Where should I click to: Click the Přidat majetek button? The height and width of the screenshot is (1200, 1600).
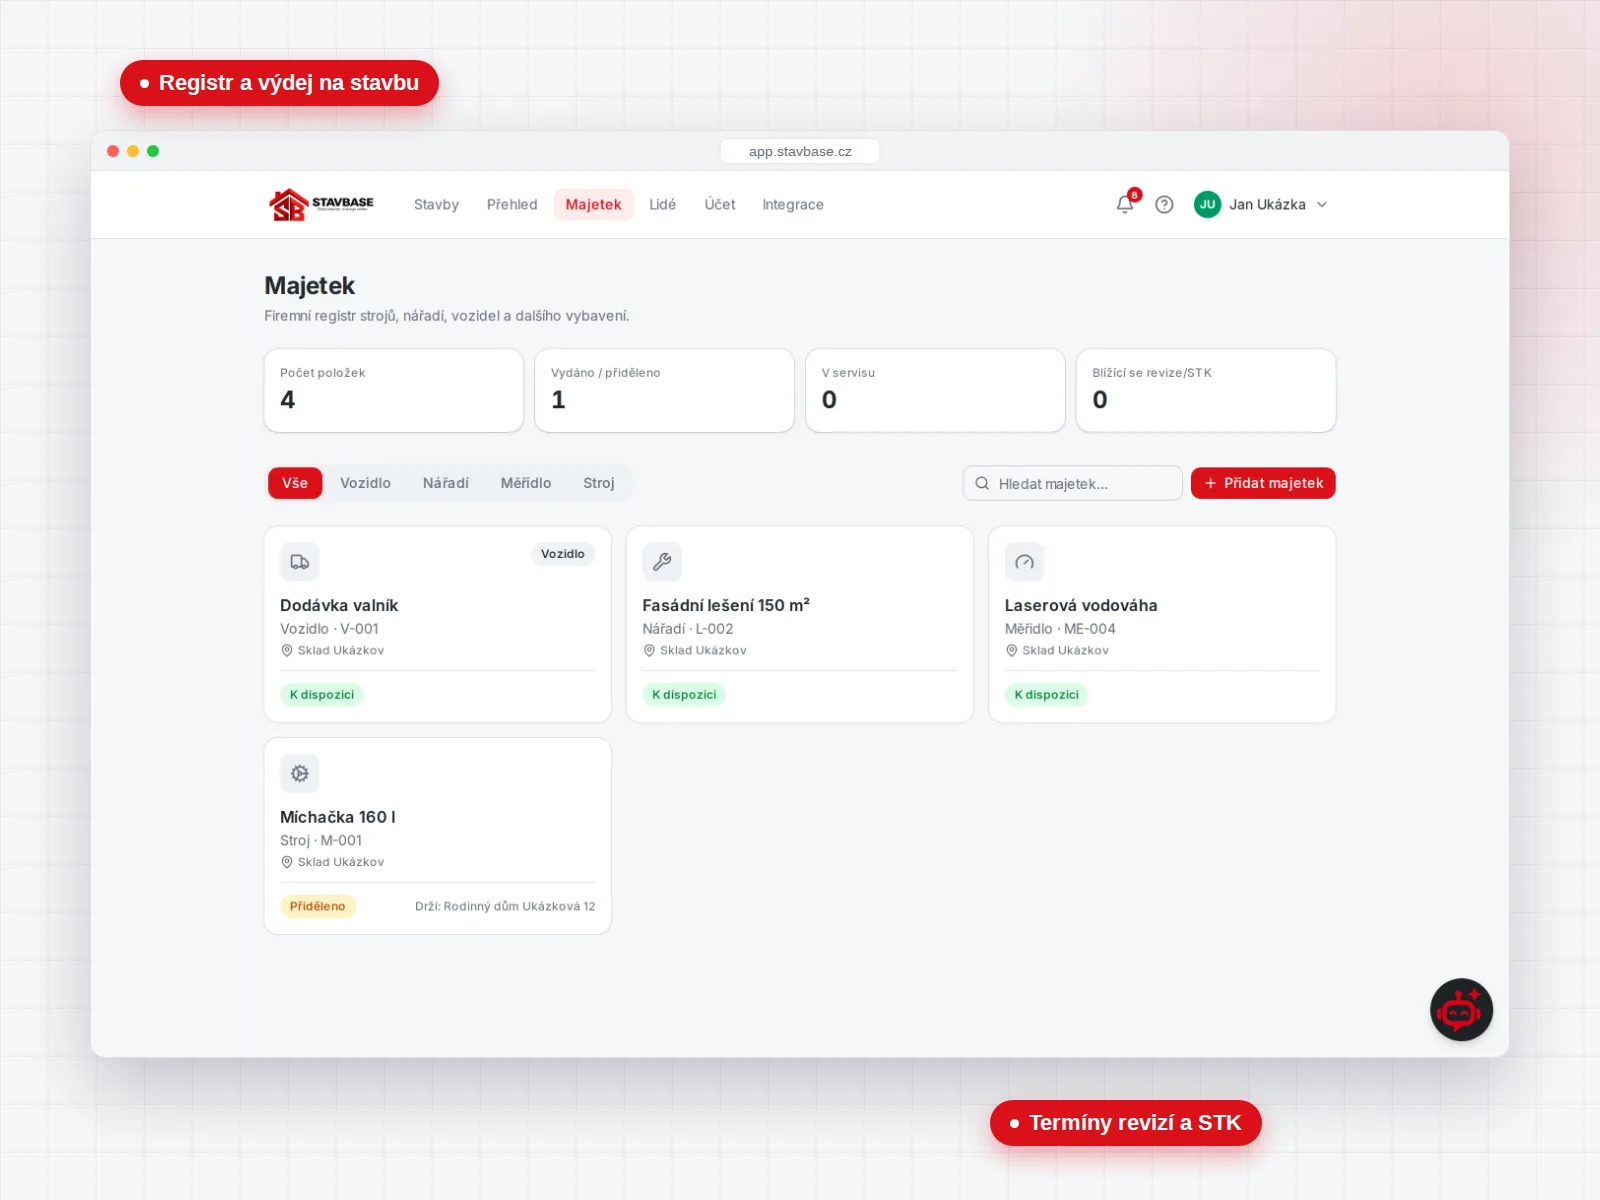1263,483
